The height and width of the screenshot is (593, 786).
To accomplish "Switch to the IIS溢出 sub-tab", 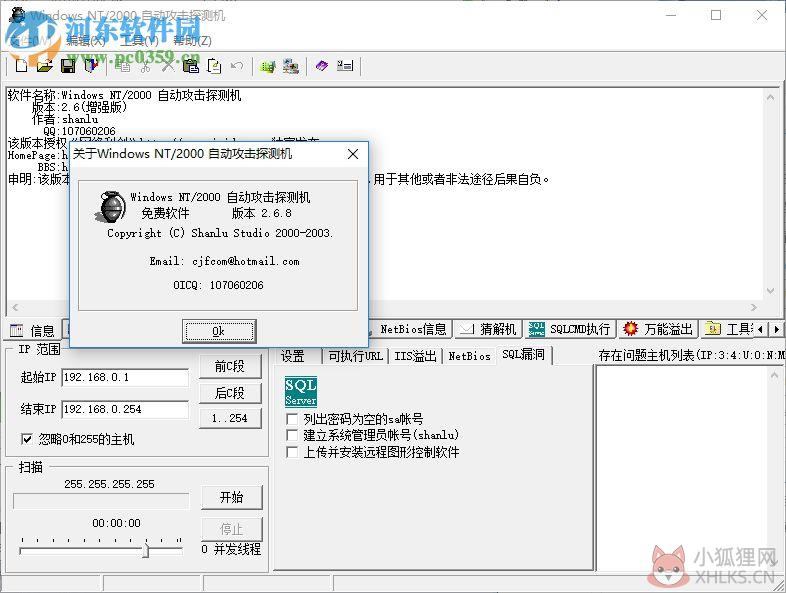I will 415,356.
